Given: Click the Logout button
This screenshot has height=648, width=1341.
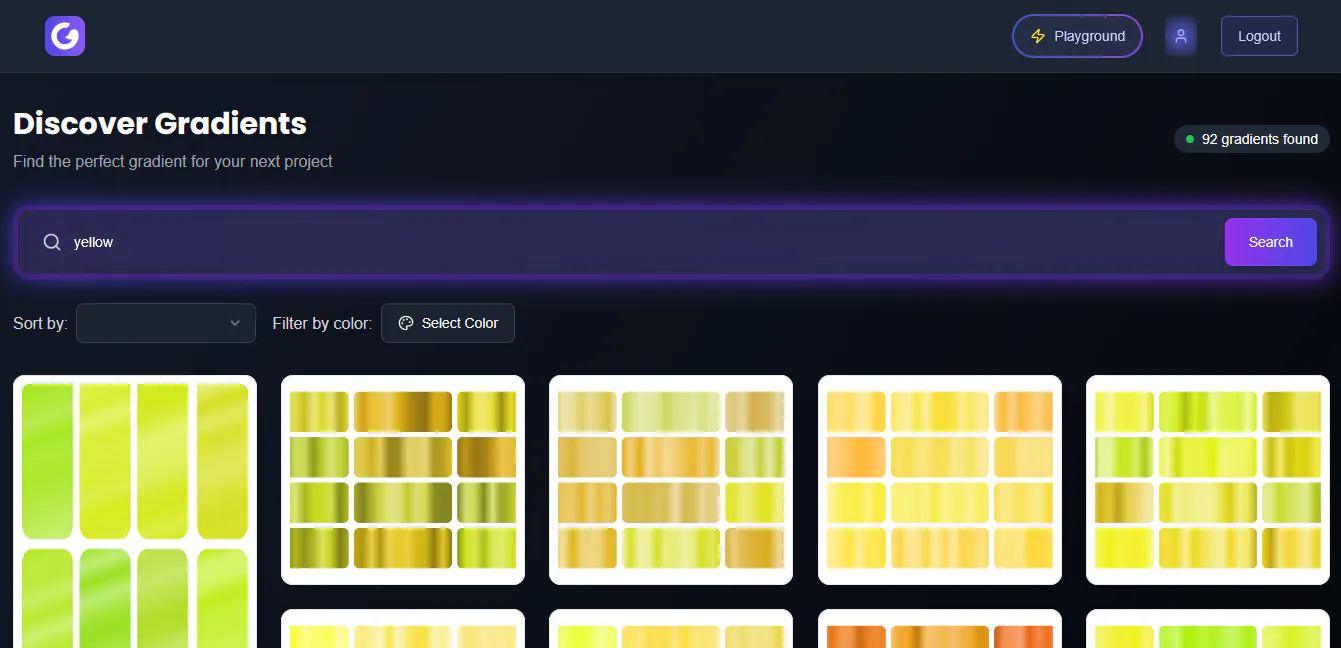Looking at the screenshot, I should [1259, 36].
